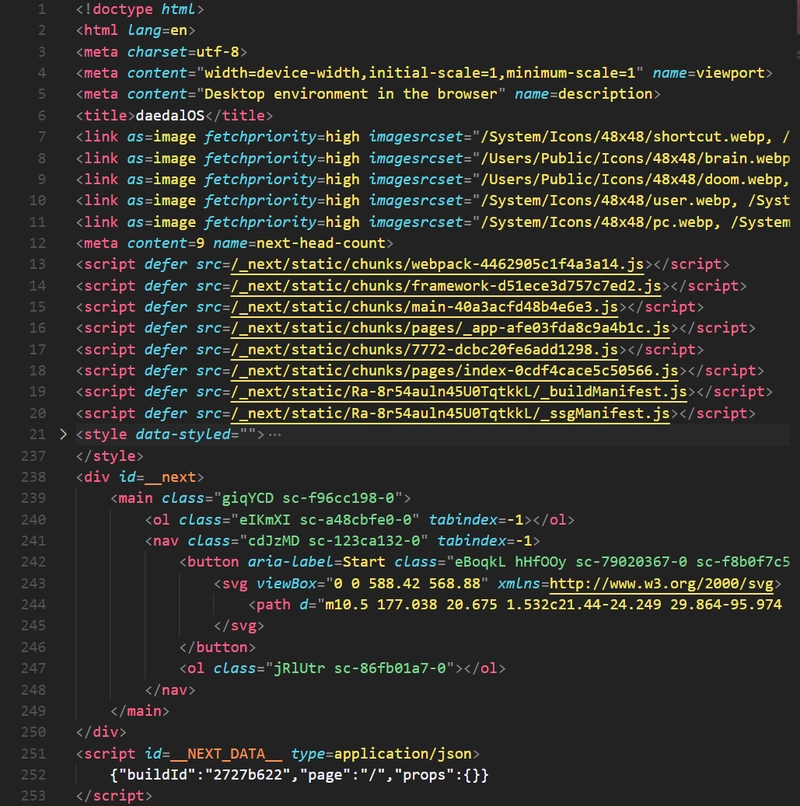Open the main-40a3acfd48b4e6e3.js link
The width and height of the screenshot is (800, 806).
click(x=424, y=307)
